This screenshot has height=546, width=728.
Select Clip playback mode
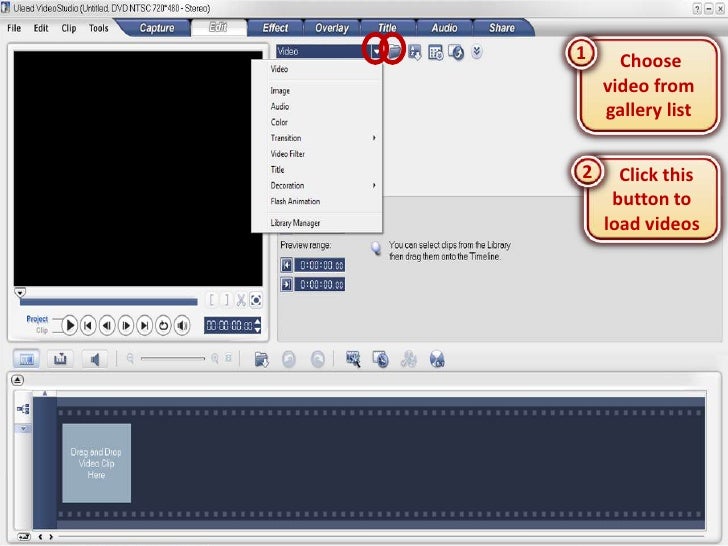click(42, 330)
